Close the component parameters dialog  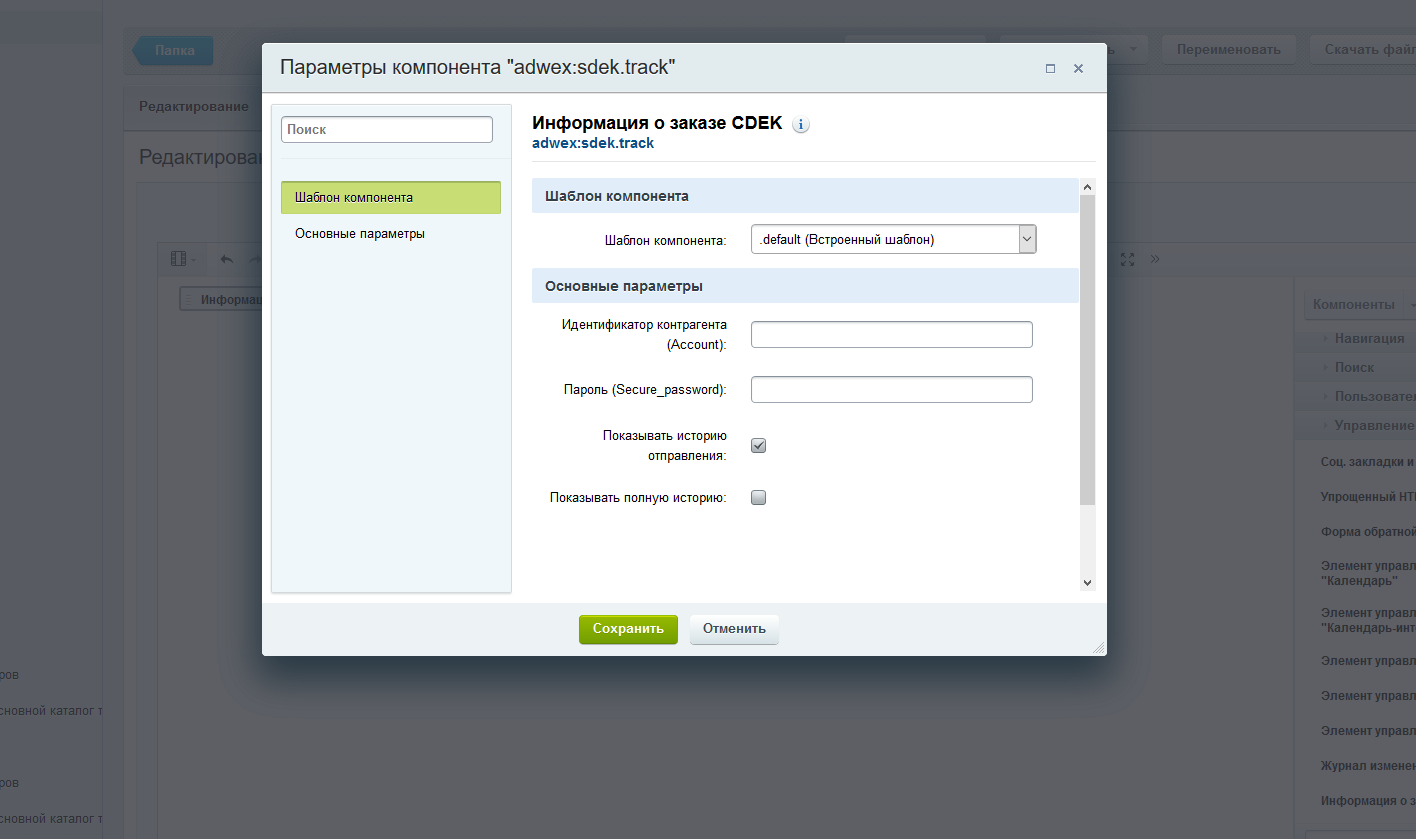tap(1078, 69)
